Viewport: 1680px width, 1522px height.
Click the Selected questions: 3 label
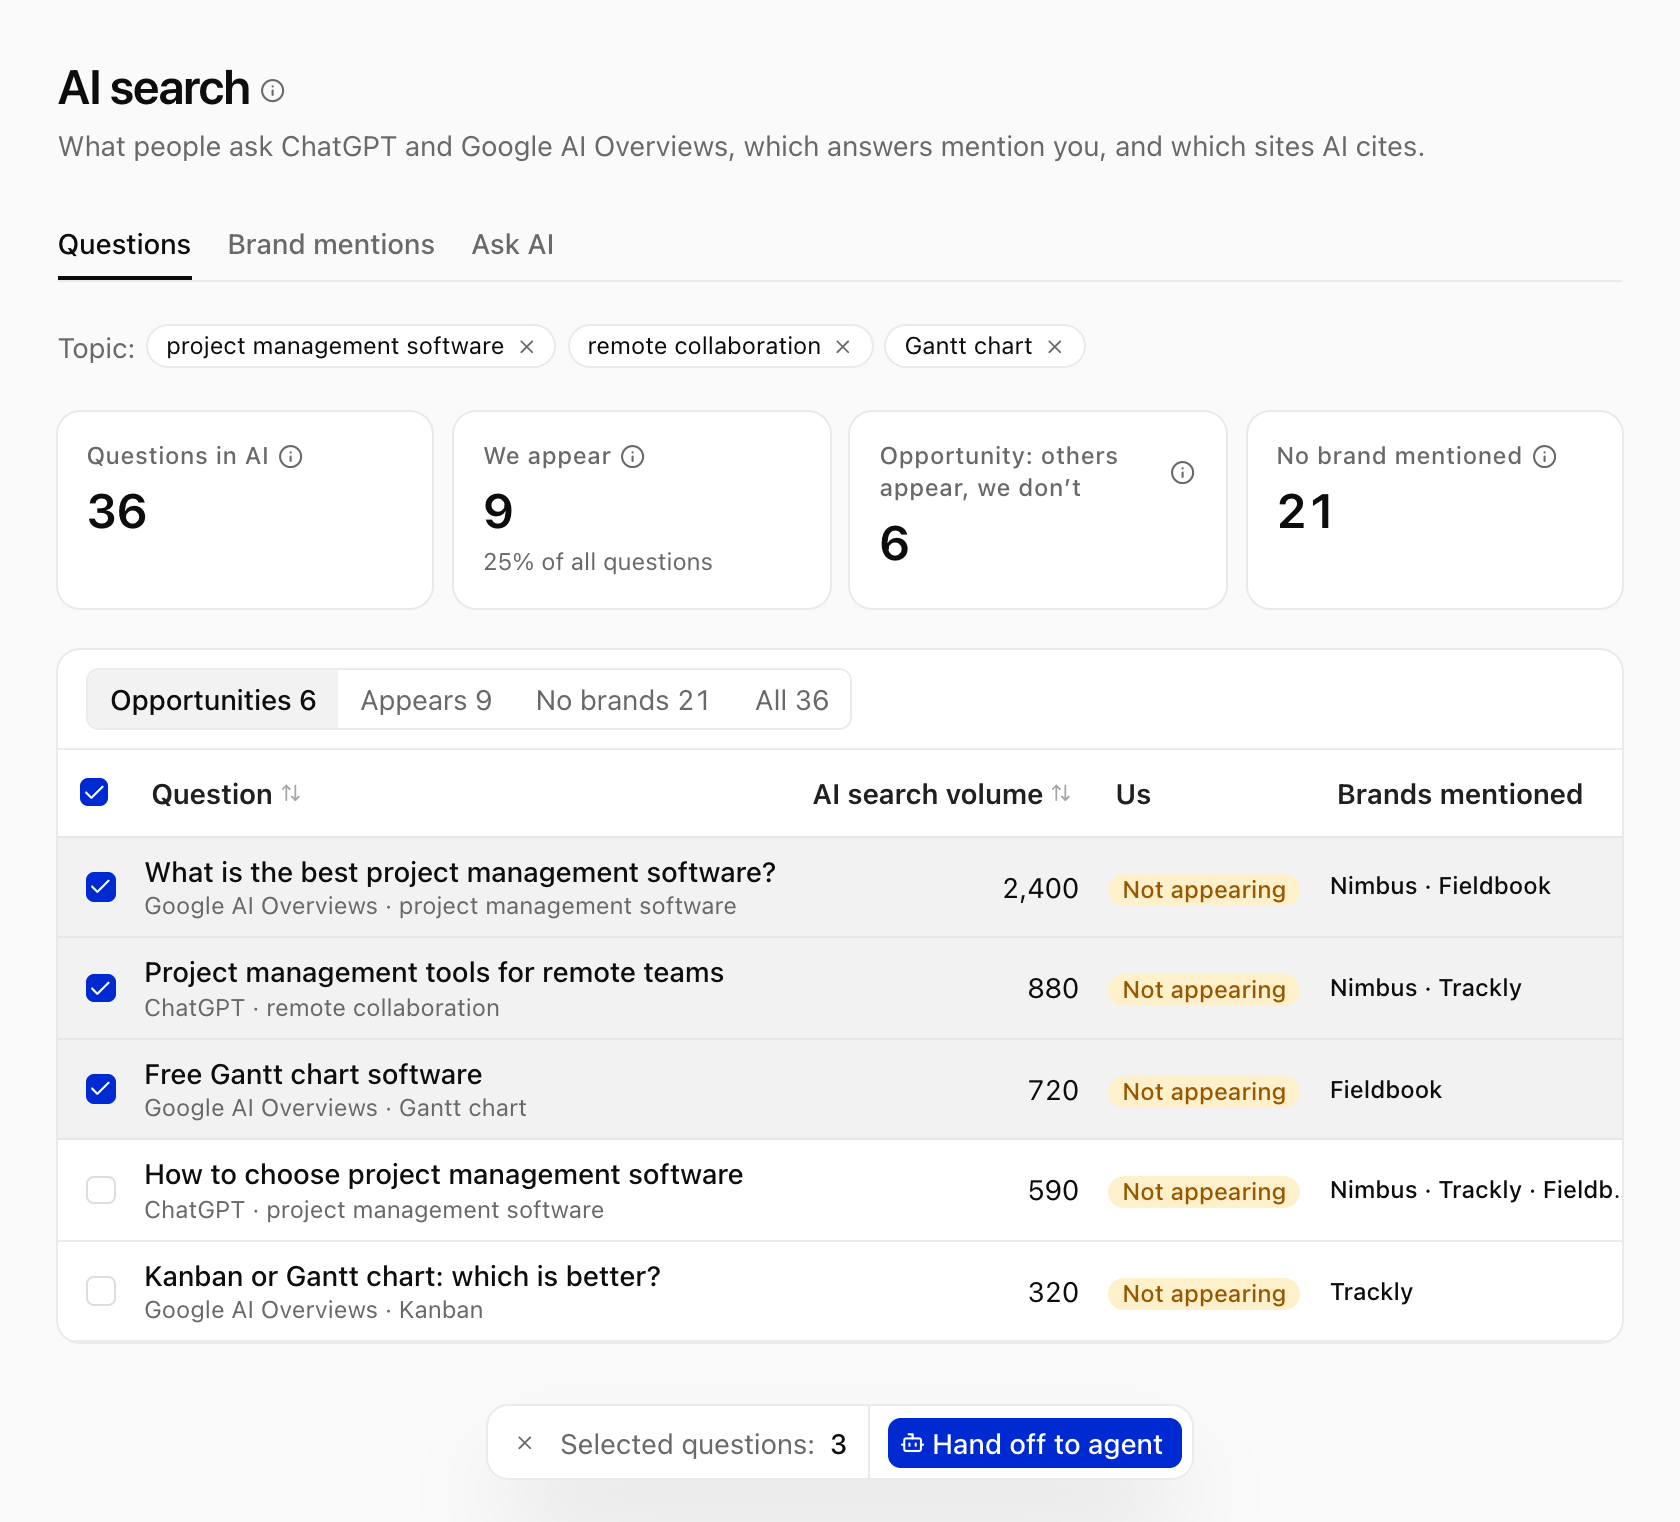coord(703,1444)
